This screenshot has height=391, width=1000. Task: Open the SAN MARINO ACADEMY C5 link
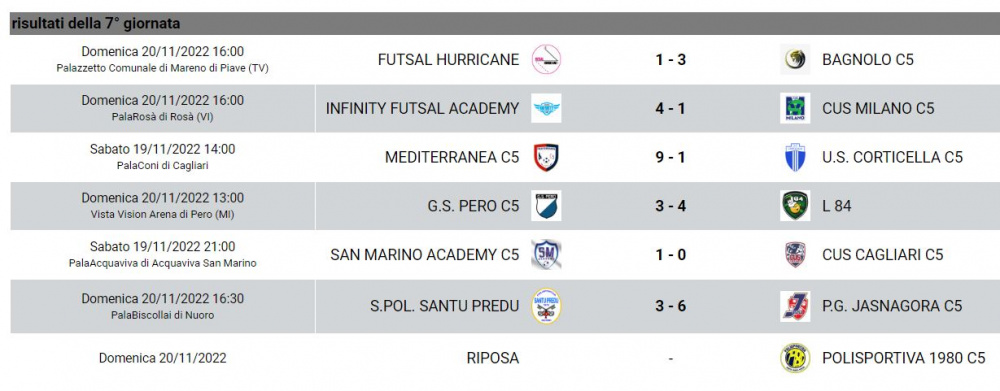pyautogui.click(x=424, y=255)
